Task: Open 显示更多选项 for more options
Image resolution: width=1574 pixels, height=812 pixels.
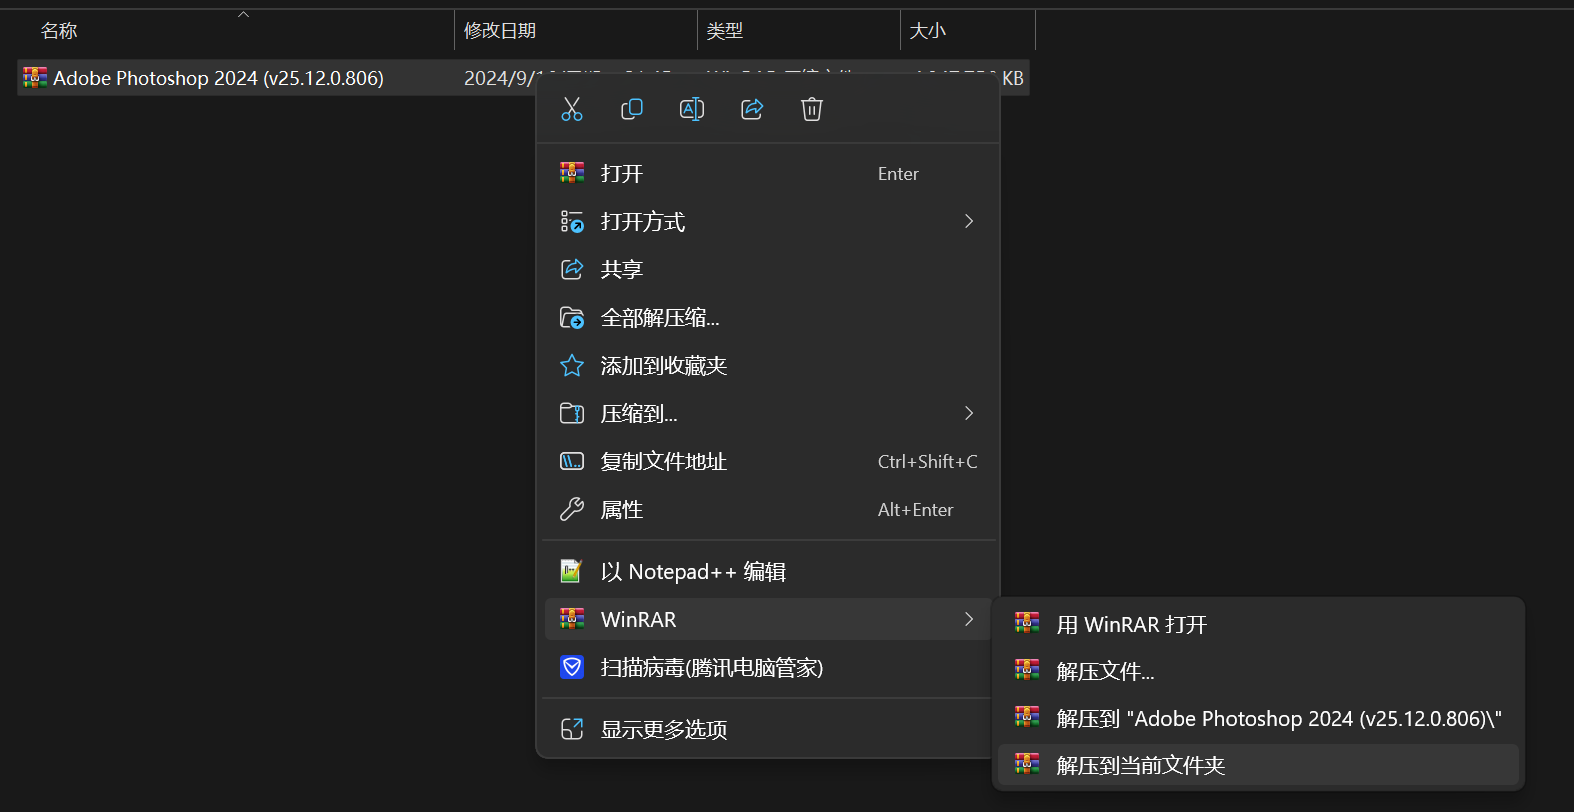Action: 664,730
